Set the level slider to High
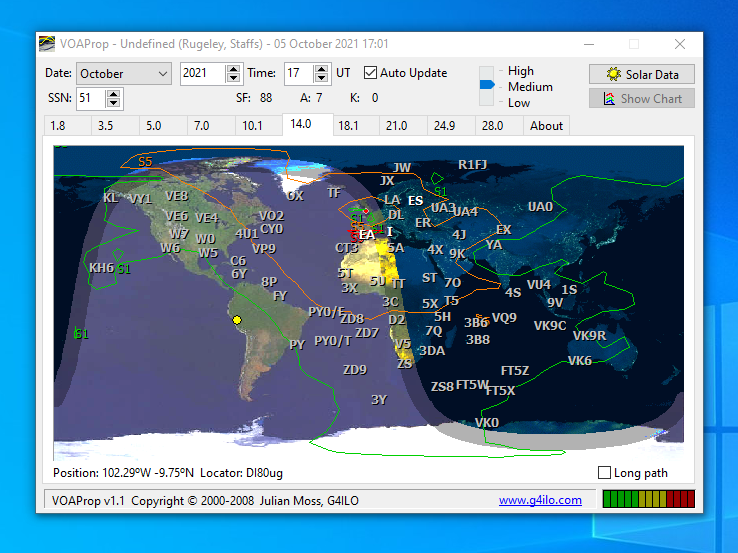738x553 pixels. [521, 71]
